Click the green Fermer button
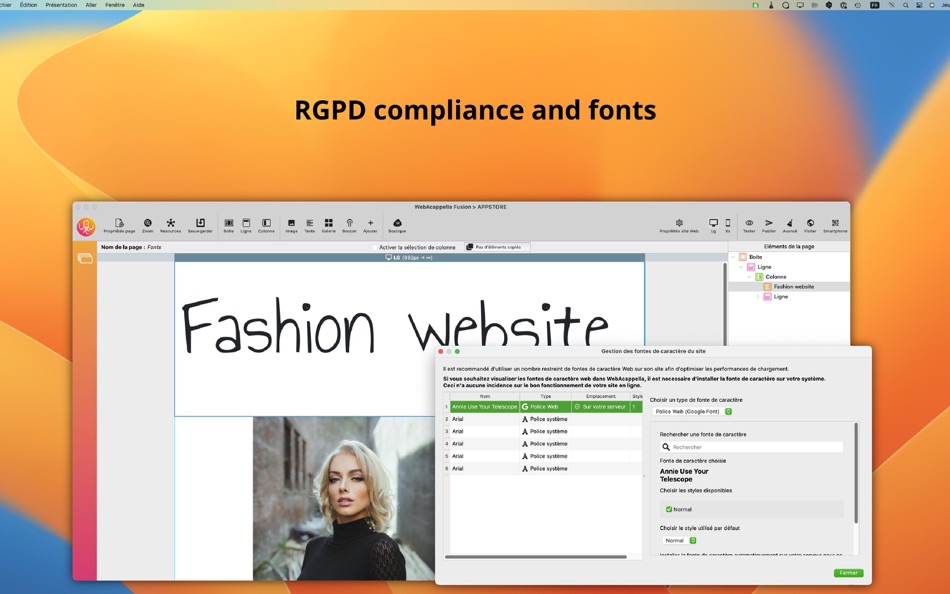This screenshot has height=594, width=950. click(x=848, y=573)
